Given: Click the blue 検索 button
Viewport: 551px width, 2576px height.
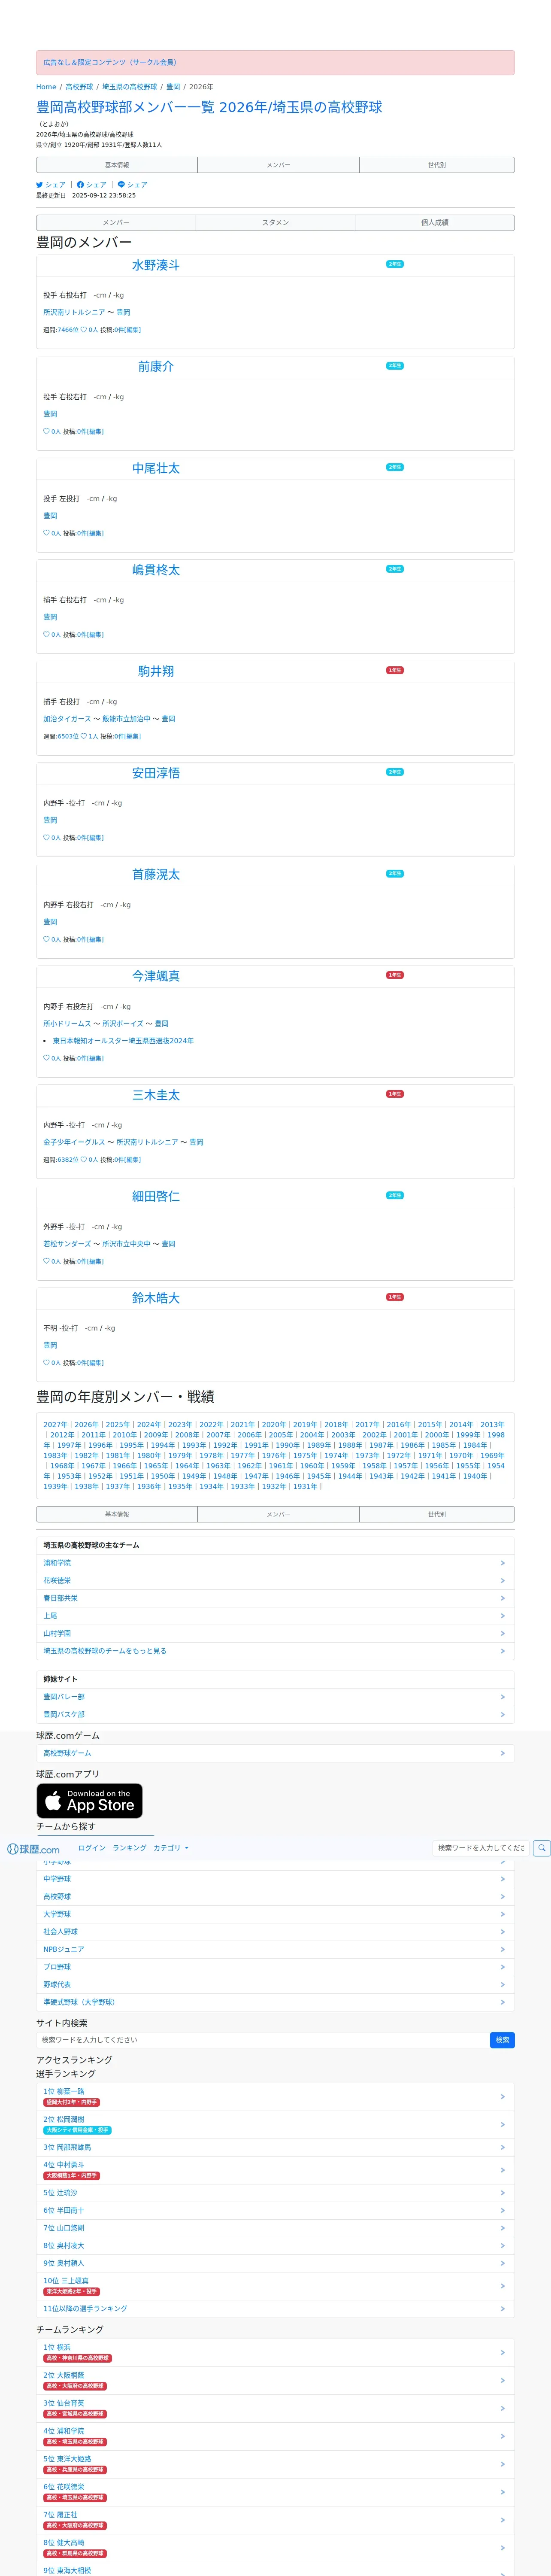Looking at the screenshot, I should click(502, 2040).
